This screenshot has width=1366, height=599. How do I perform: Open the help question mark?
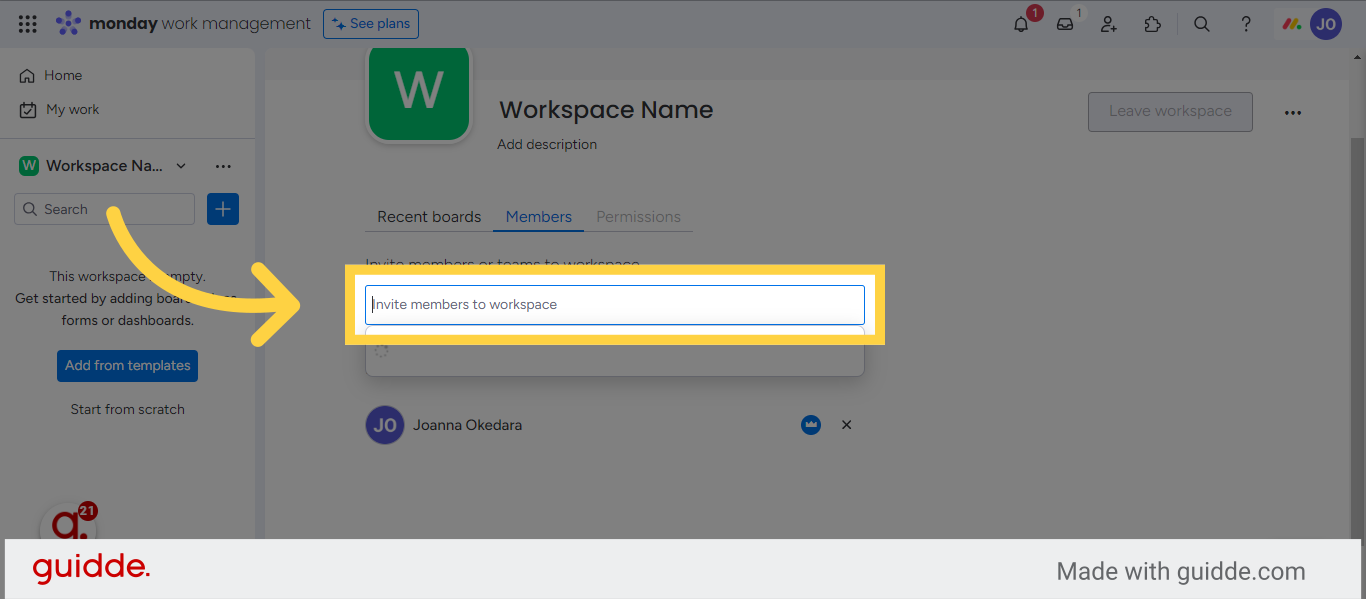click(x=1246, y=24)
